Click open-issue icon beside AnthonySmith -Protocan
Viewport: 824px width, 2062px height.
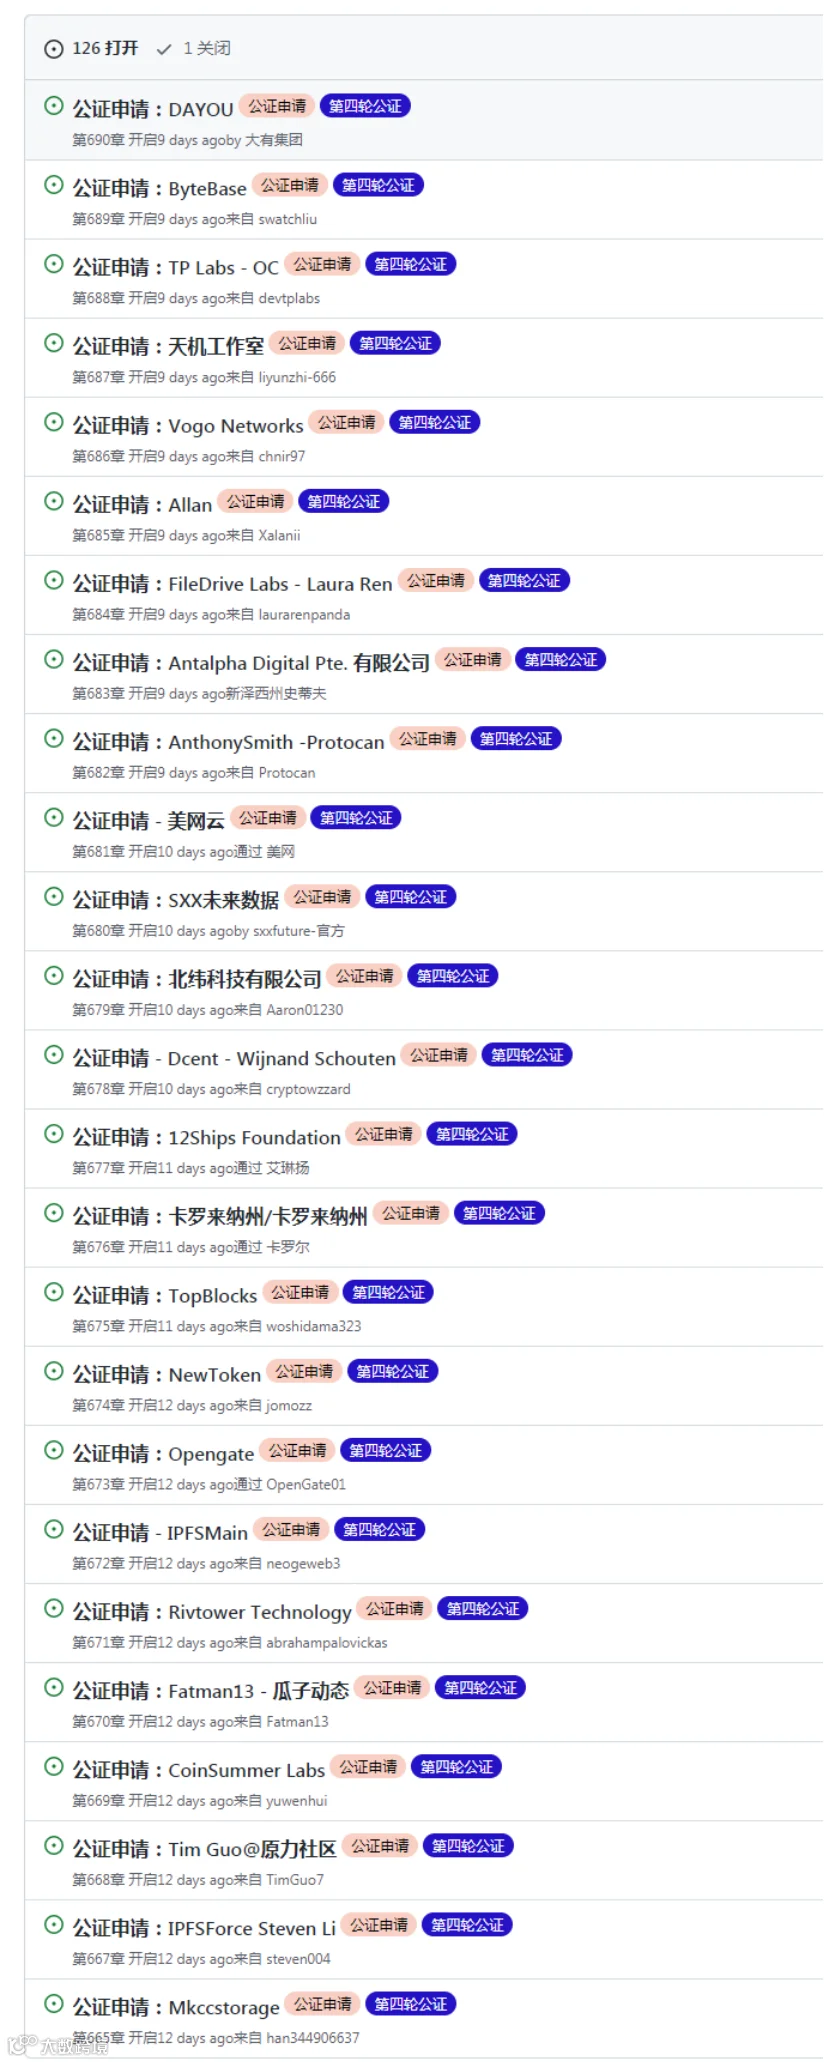tap(54, 737)
